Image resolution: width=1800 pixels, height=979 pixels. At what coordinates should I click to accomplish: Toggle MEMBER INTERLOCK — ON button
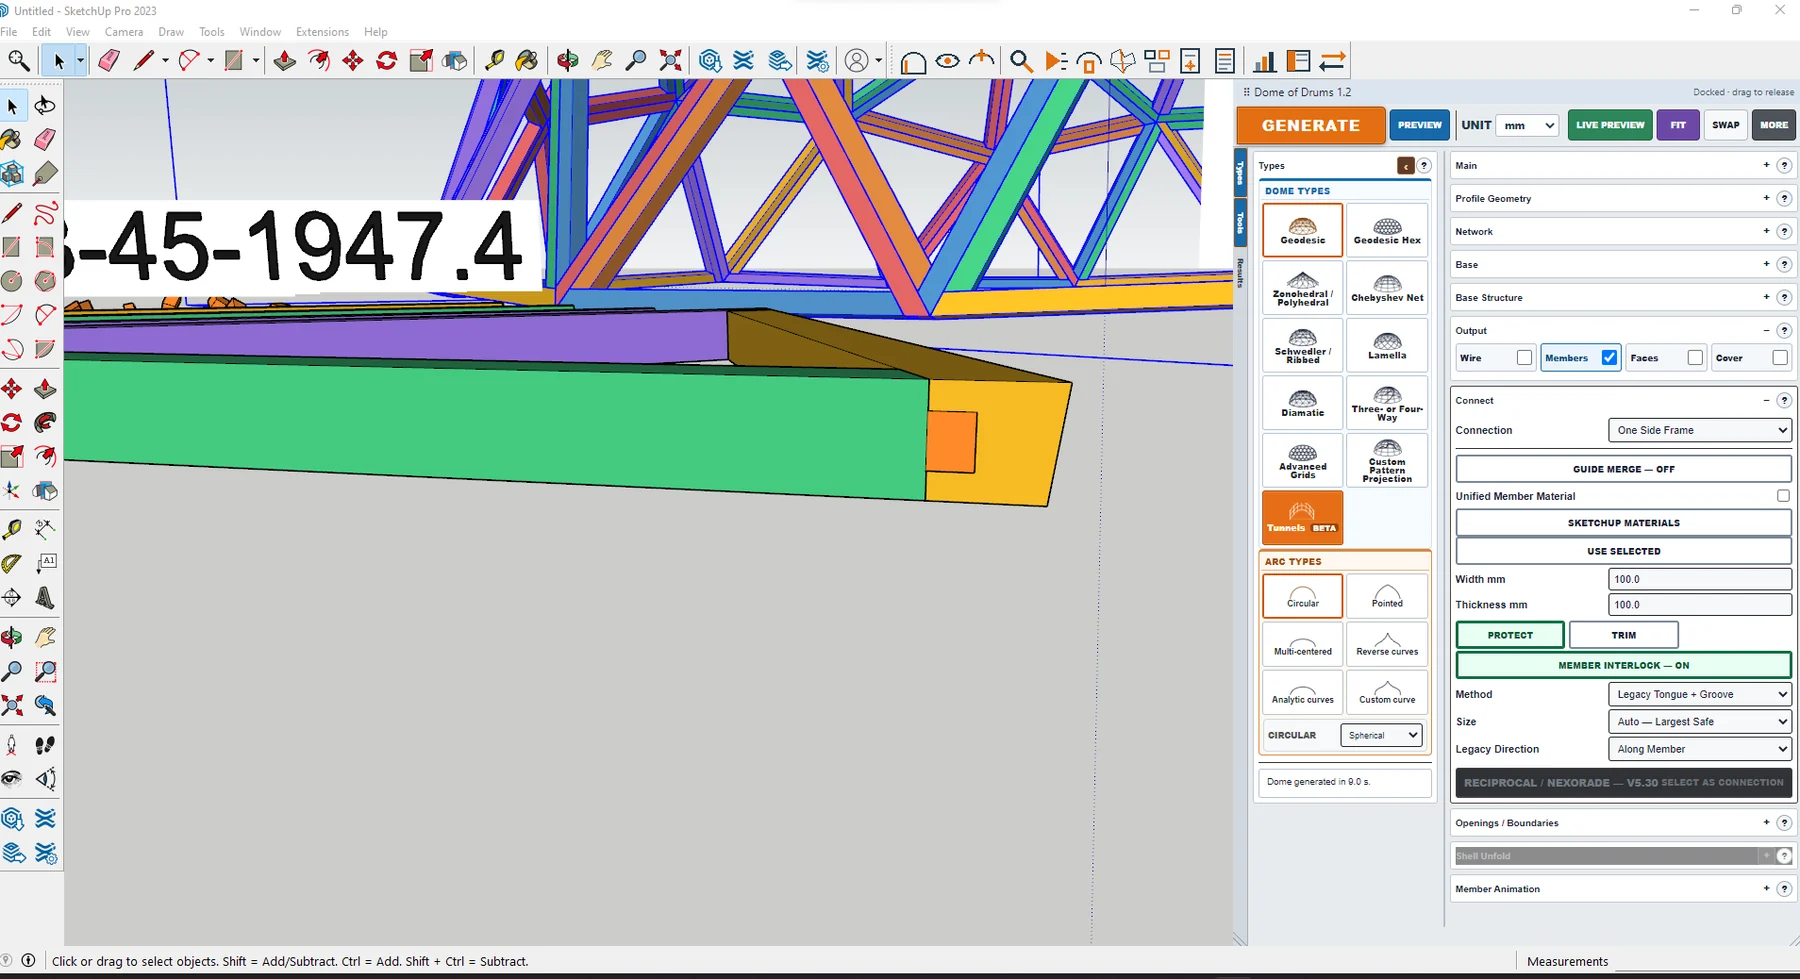1623,665
